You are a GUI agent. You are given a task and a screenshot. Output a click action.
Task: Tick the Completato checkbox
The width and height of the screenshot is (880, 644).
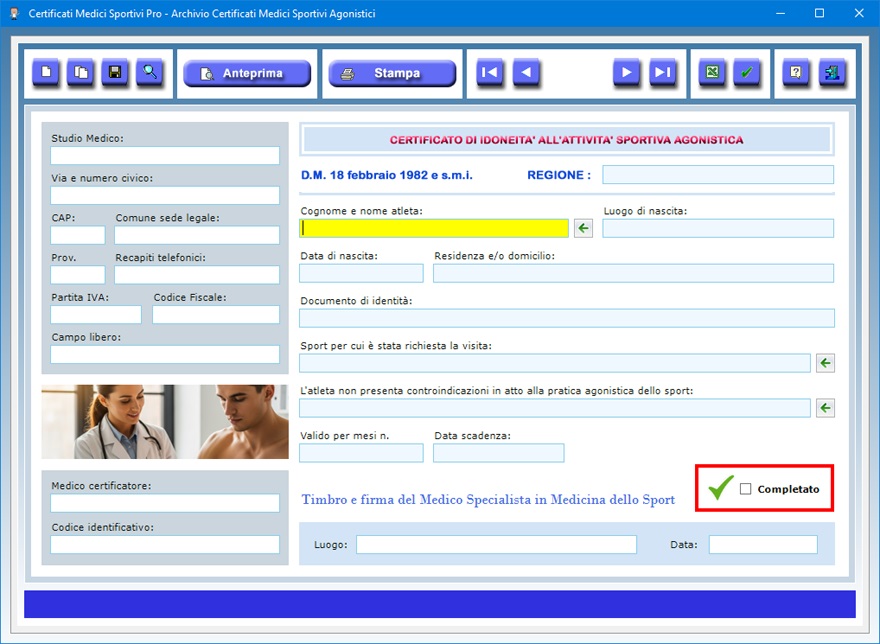[x=745, y=489]
